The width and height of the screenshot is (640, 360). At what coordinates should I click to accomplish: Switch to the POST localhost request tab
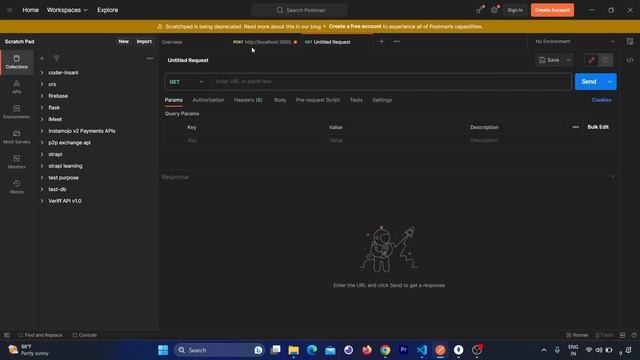click(x=265, y=42)
